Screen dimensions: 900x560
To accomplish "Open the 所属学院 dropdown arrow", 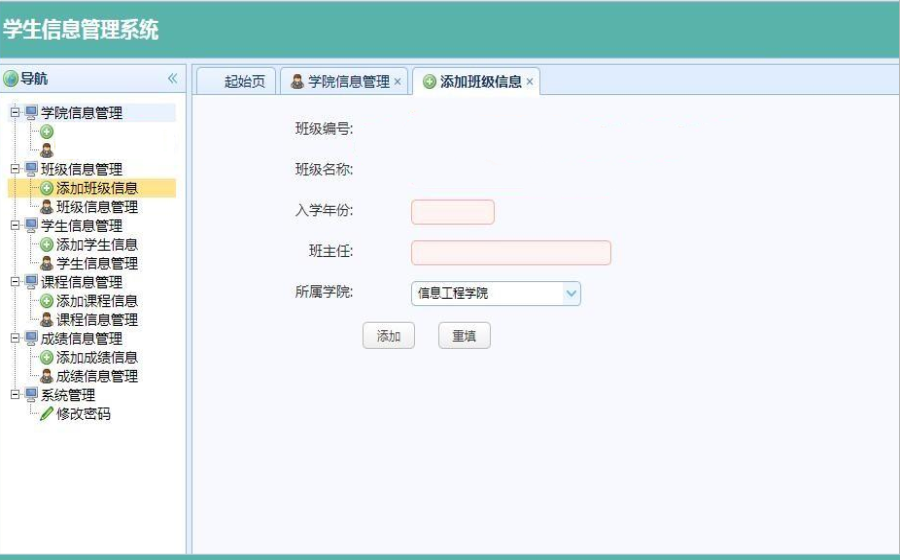I will click(x=571, y=293).
